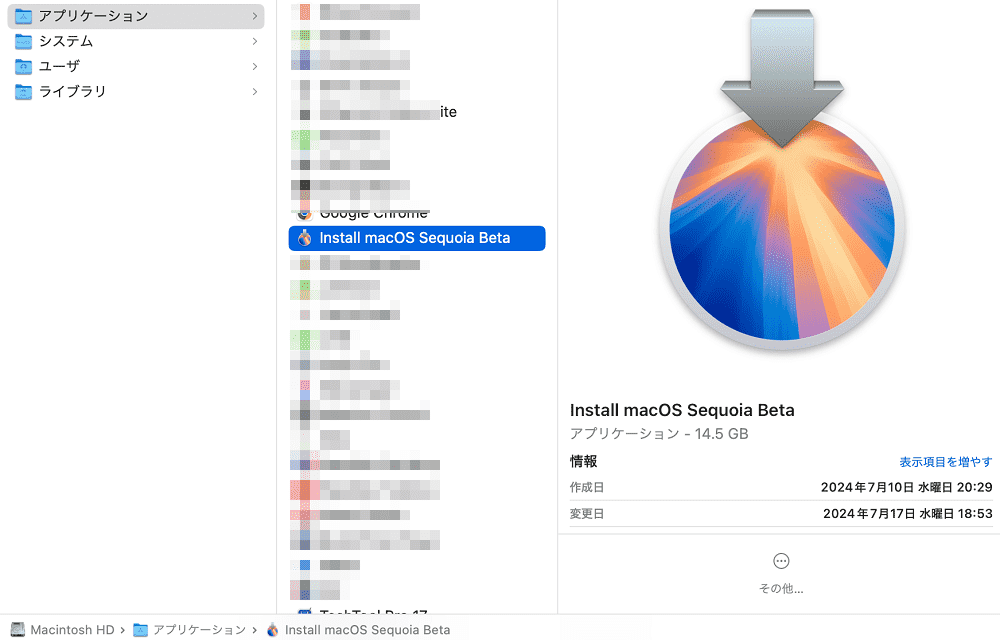Screen dimensions: 1000x640
Task: Click Macintosh HD disk icon in path bar
Action: coord(18,630)
